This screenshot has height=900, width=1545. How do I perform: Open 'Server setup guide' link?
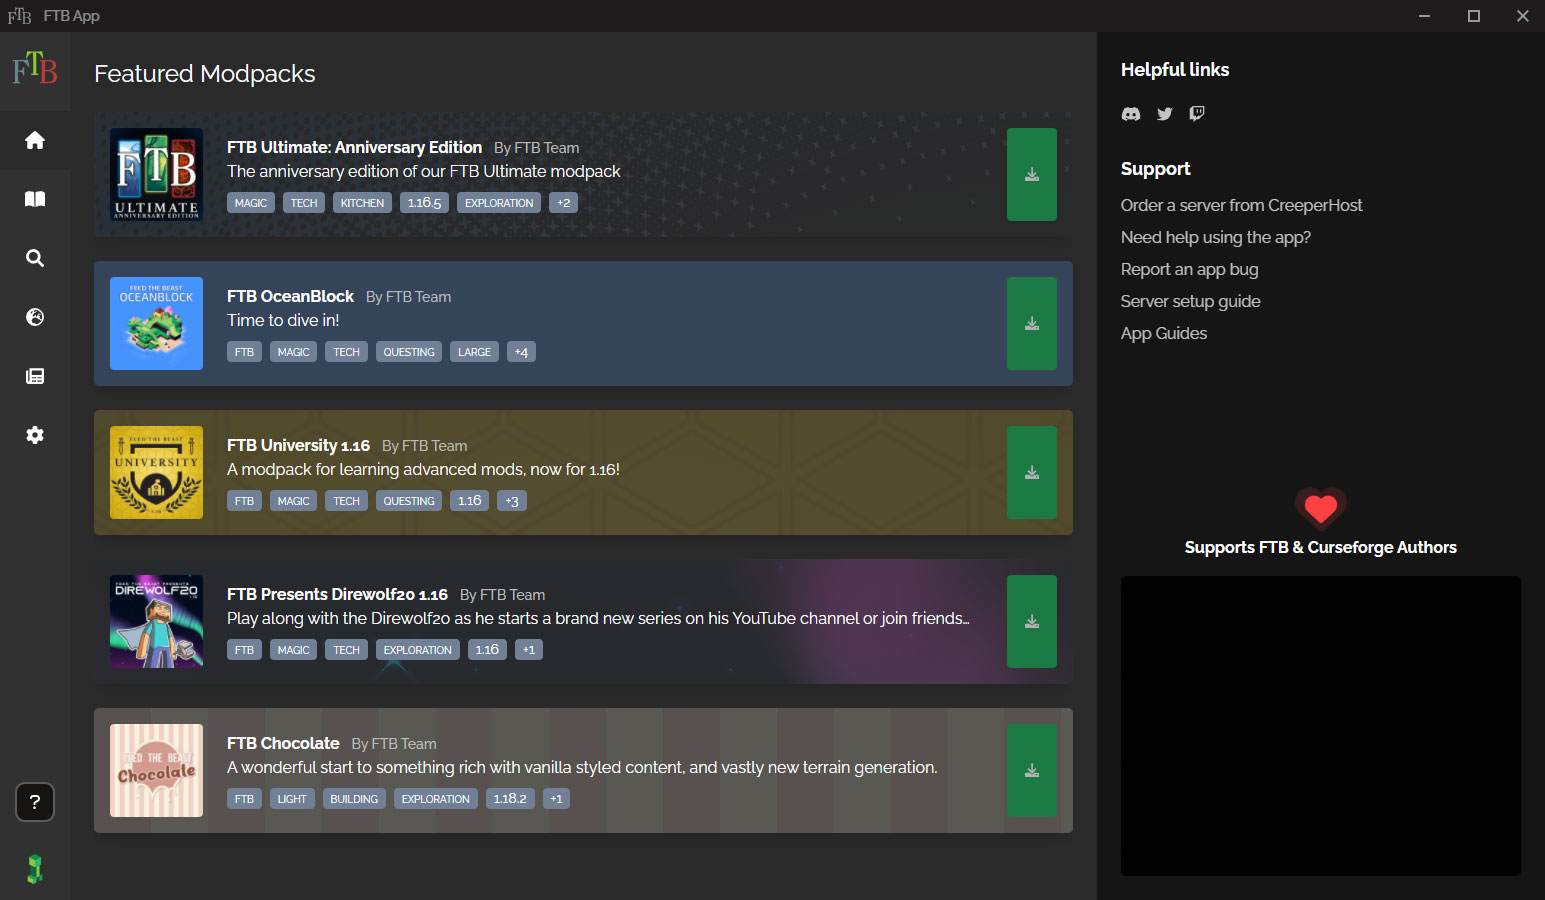[1190, 301]
